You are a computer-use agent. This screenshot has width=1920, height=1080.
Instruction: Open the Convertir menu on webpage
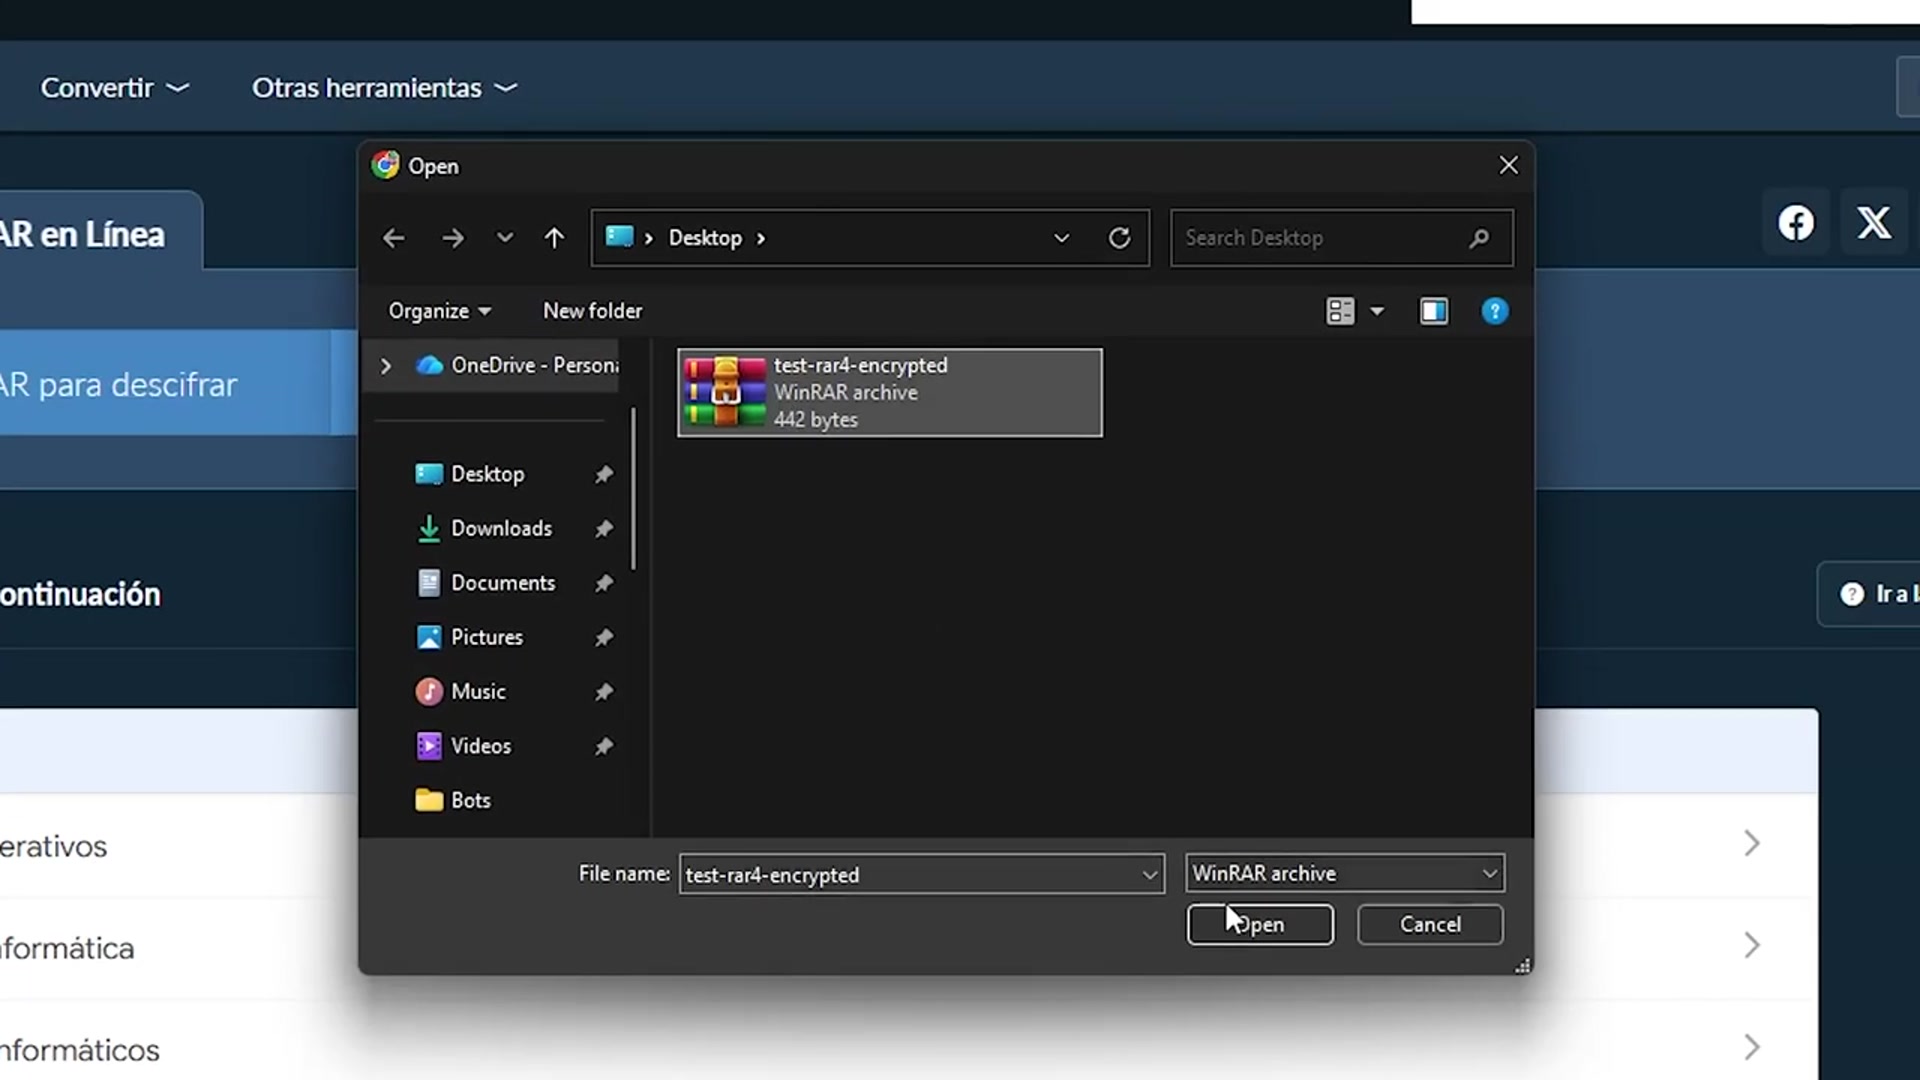(115, 88)
